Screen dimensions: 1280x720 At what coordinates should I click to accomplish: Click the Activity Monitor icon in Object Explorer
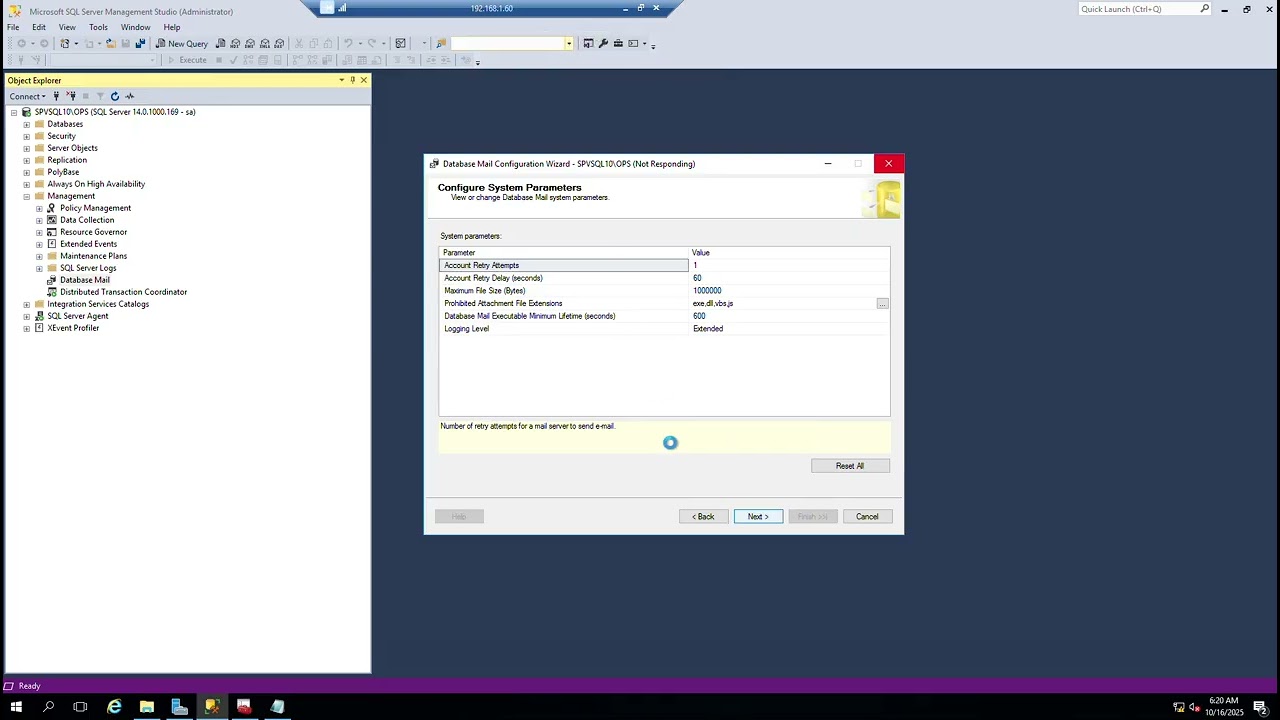coord(130,97)
